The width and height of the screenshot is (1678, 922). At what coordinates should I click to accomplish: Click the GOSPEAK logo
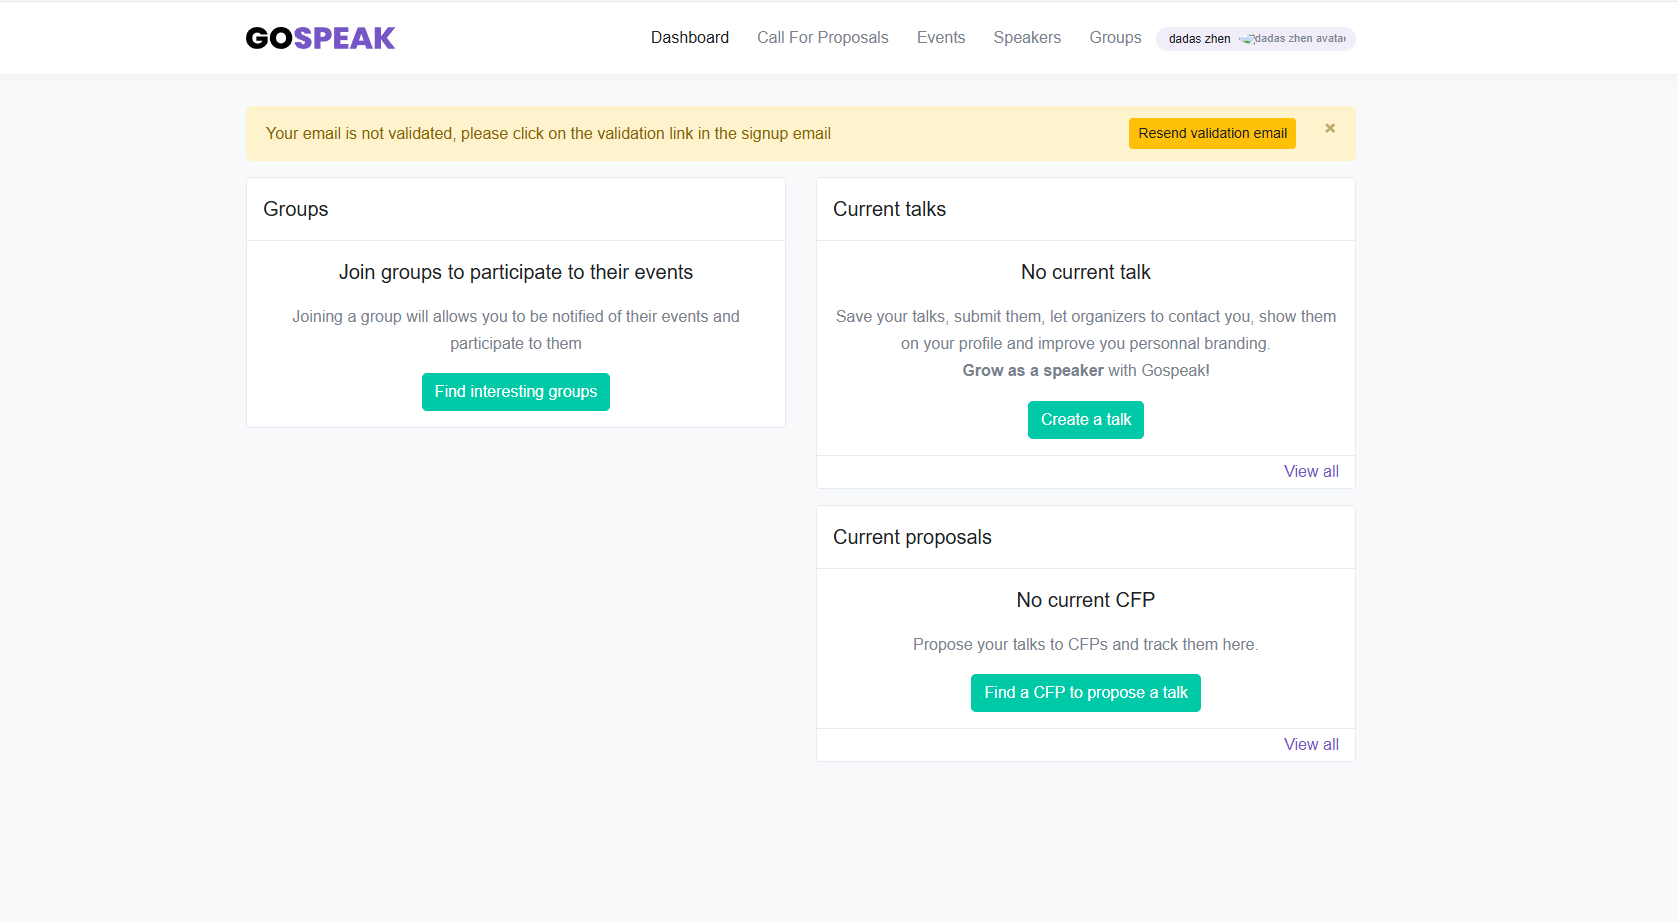[x=320, y=38]
